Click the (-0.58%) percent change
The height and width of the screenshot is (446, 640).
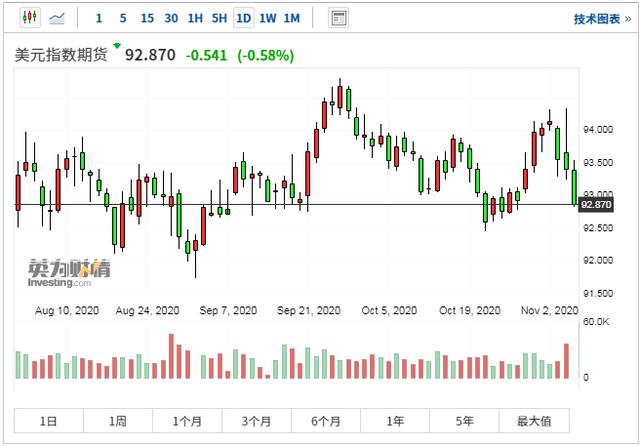[266, 55]
